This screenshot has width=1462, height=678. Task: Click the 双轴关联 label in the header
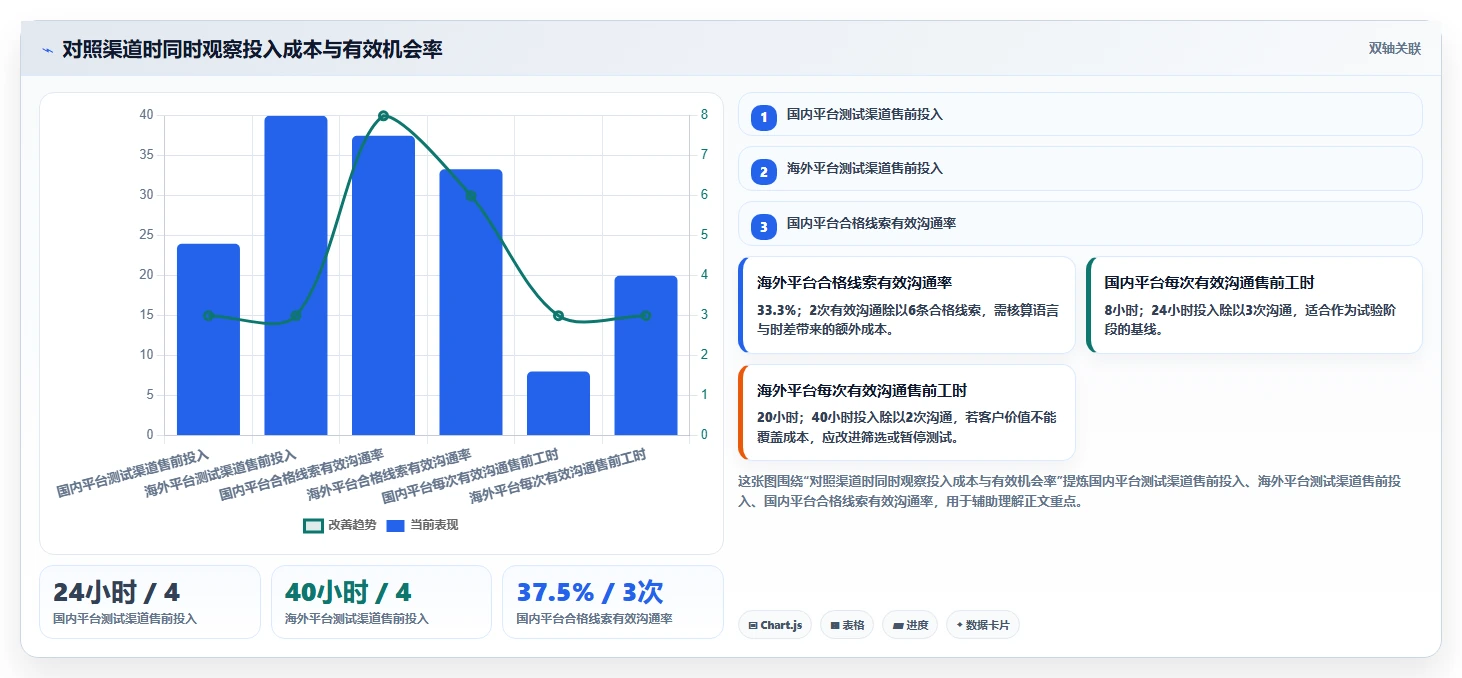(1394, 49)
